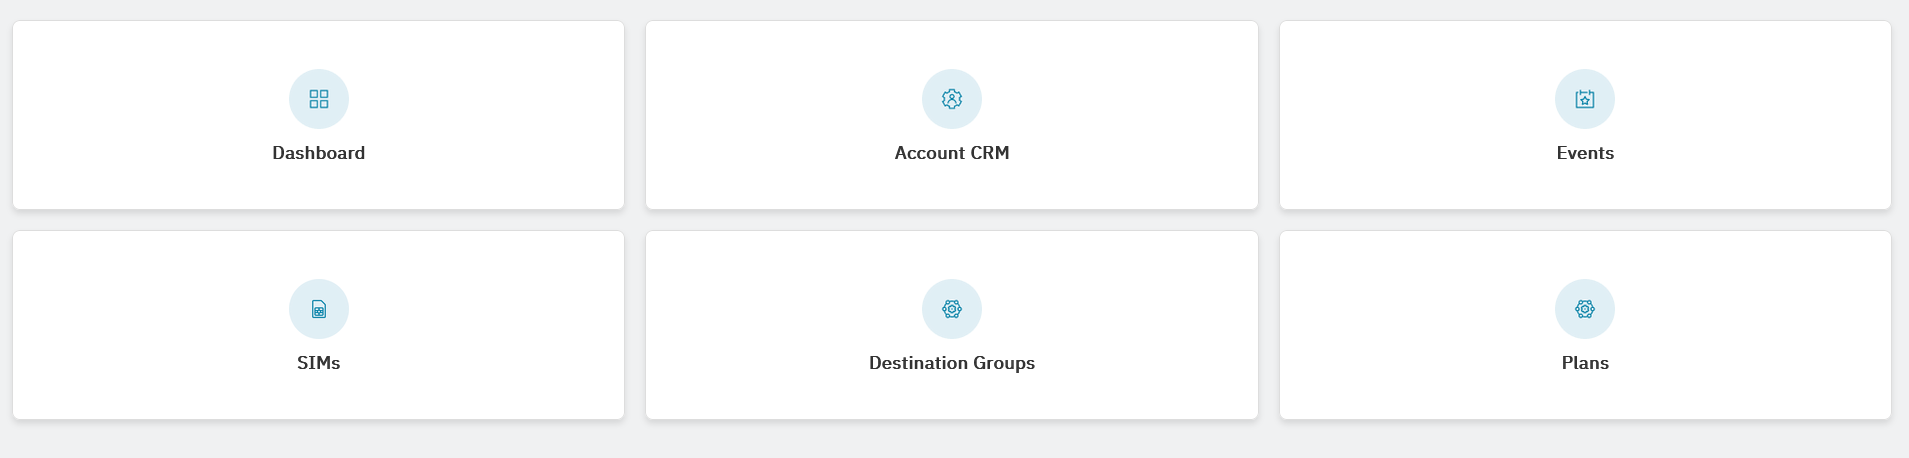This screenshot has width=1909, height=458.
Task: Click the SIMs card's bottom edge
Action: [318, 418]
